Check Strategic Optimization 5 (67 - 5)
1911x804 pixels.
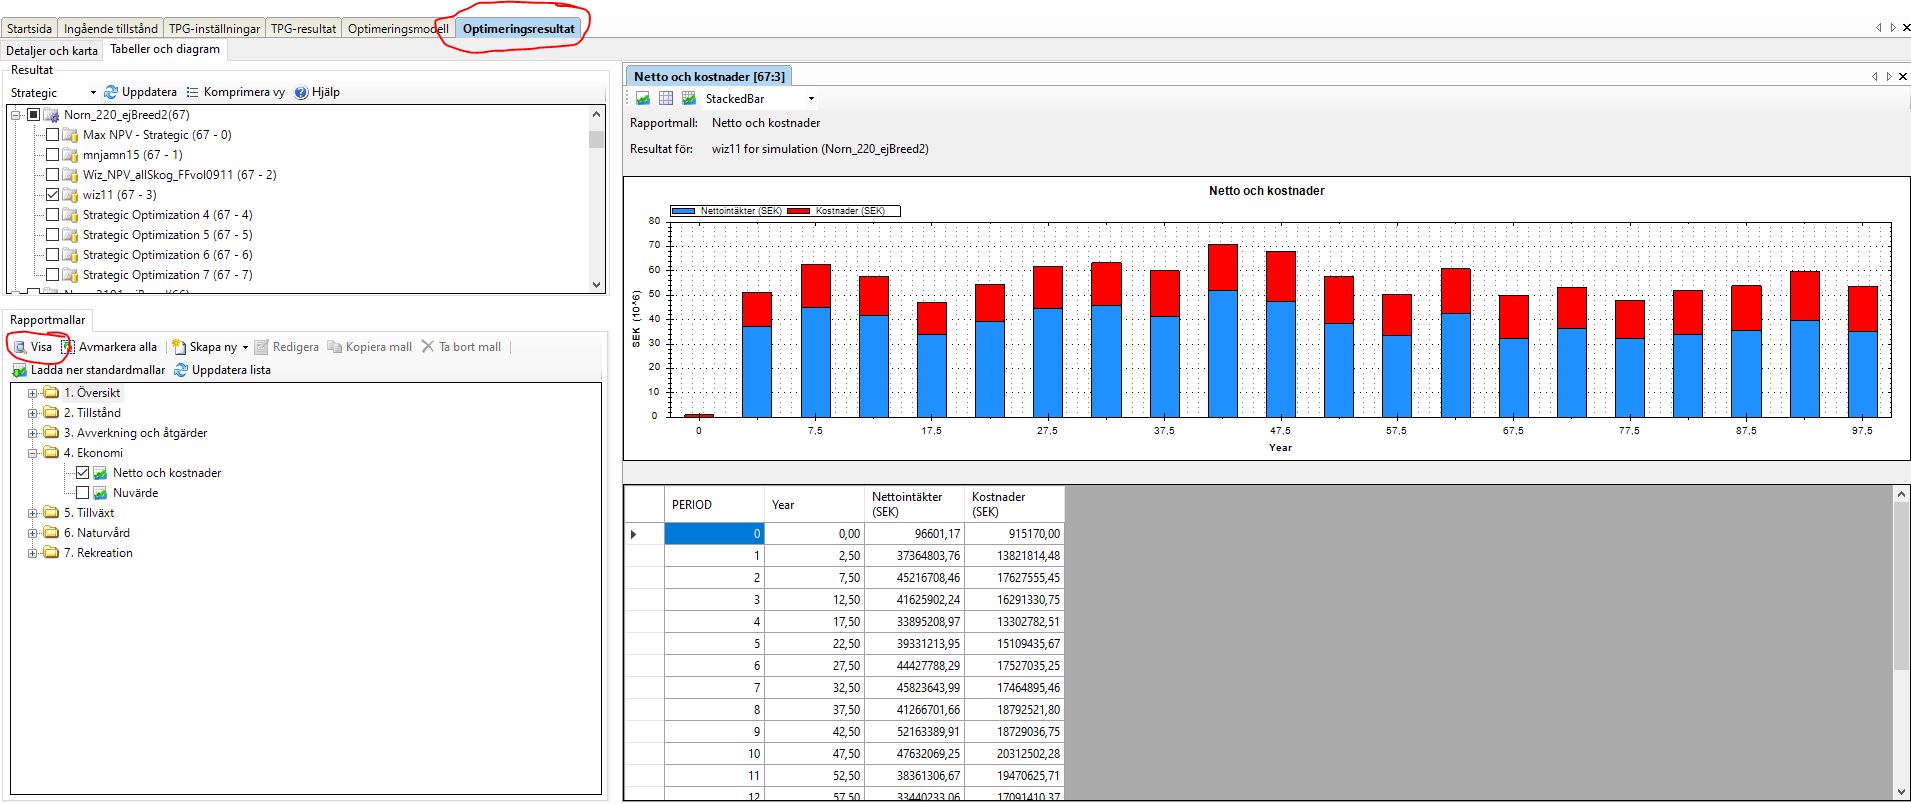pos(53,235)
